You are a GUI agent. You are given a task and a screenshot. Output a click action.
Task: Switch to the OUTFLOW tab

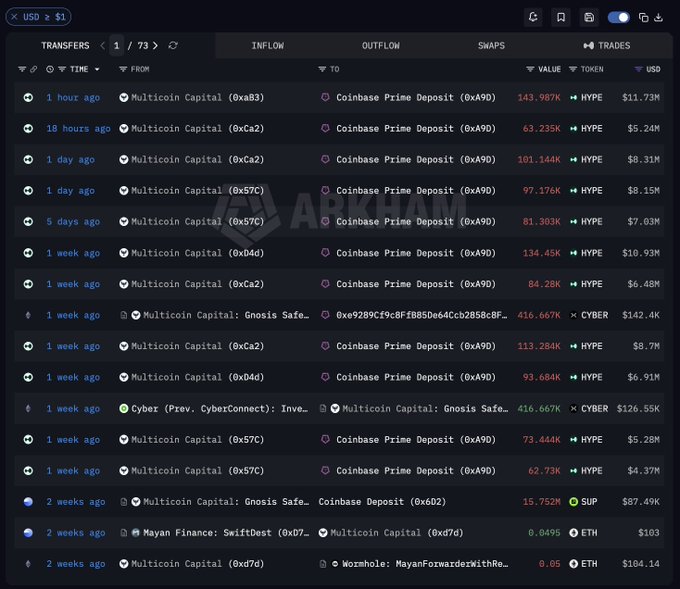click(x=381, y=46)
